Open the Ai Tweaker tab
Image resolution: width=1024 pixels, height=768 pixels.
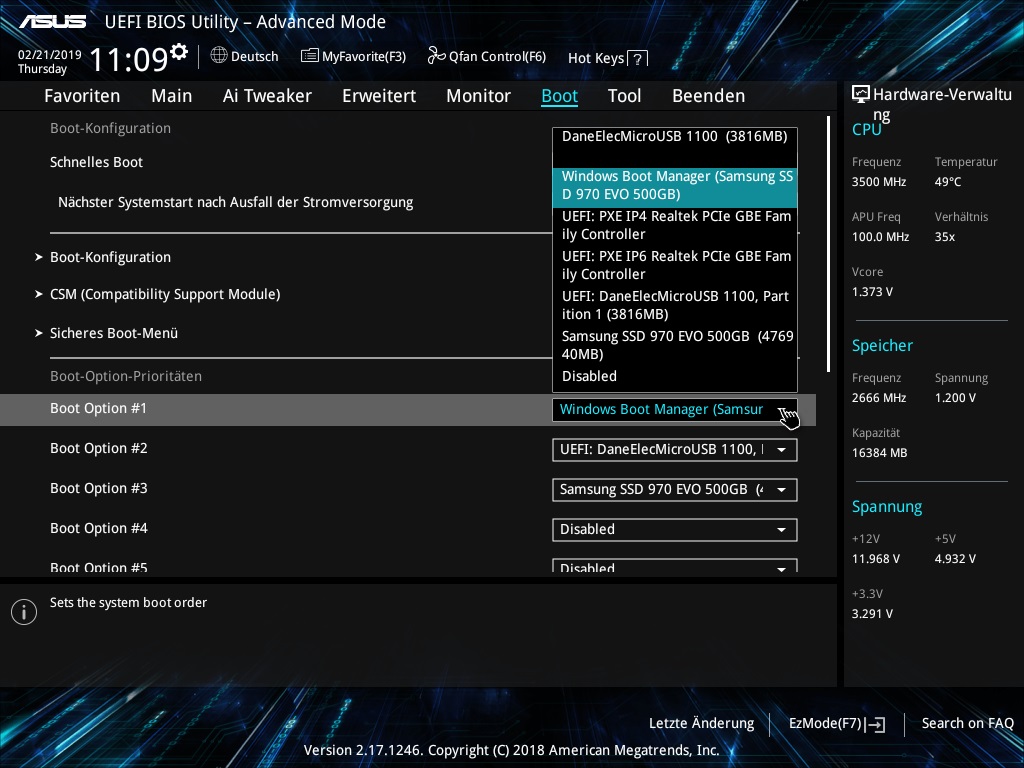(267, 96)
